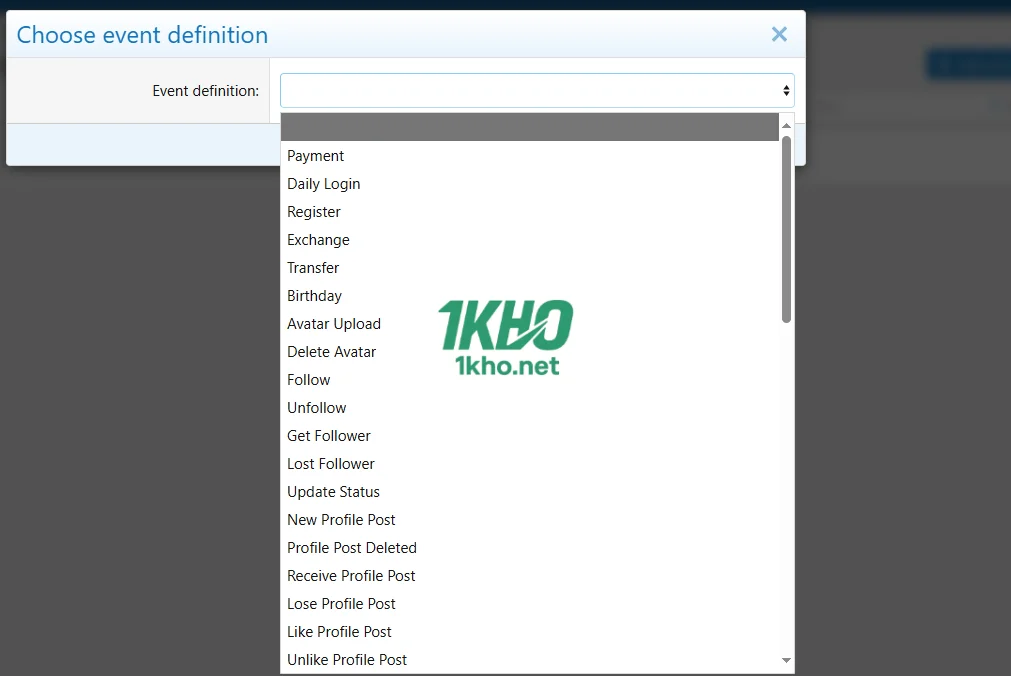Choose Lost Follower from the list
Screen dimensions: 1011x676
(331, 464)
